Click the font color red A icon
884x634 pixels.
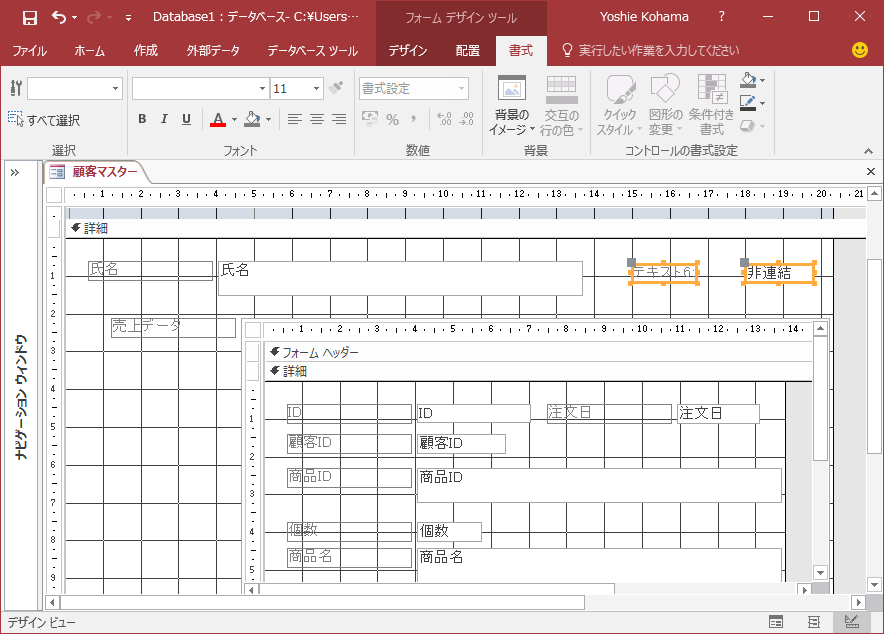click(218, 119)
